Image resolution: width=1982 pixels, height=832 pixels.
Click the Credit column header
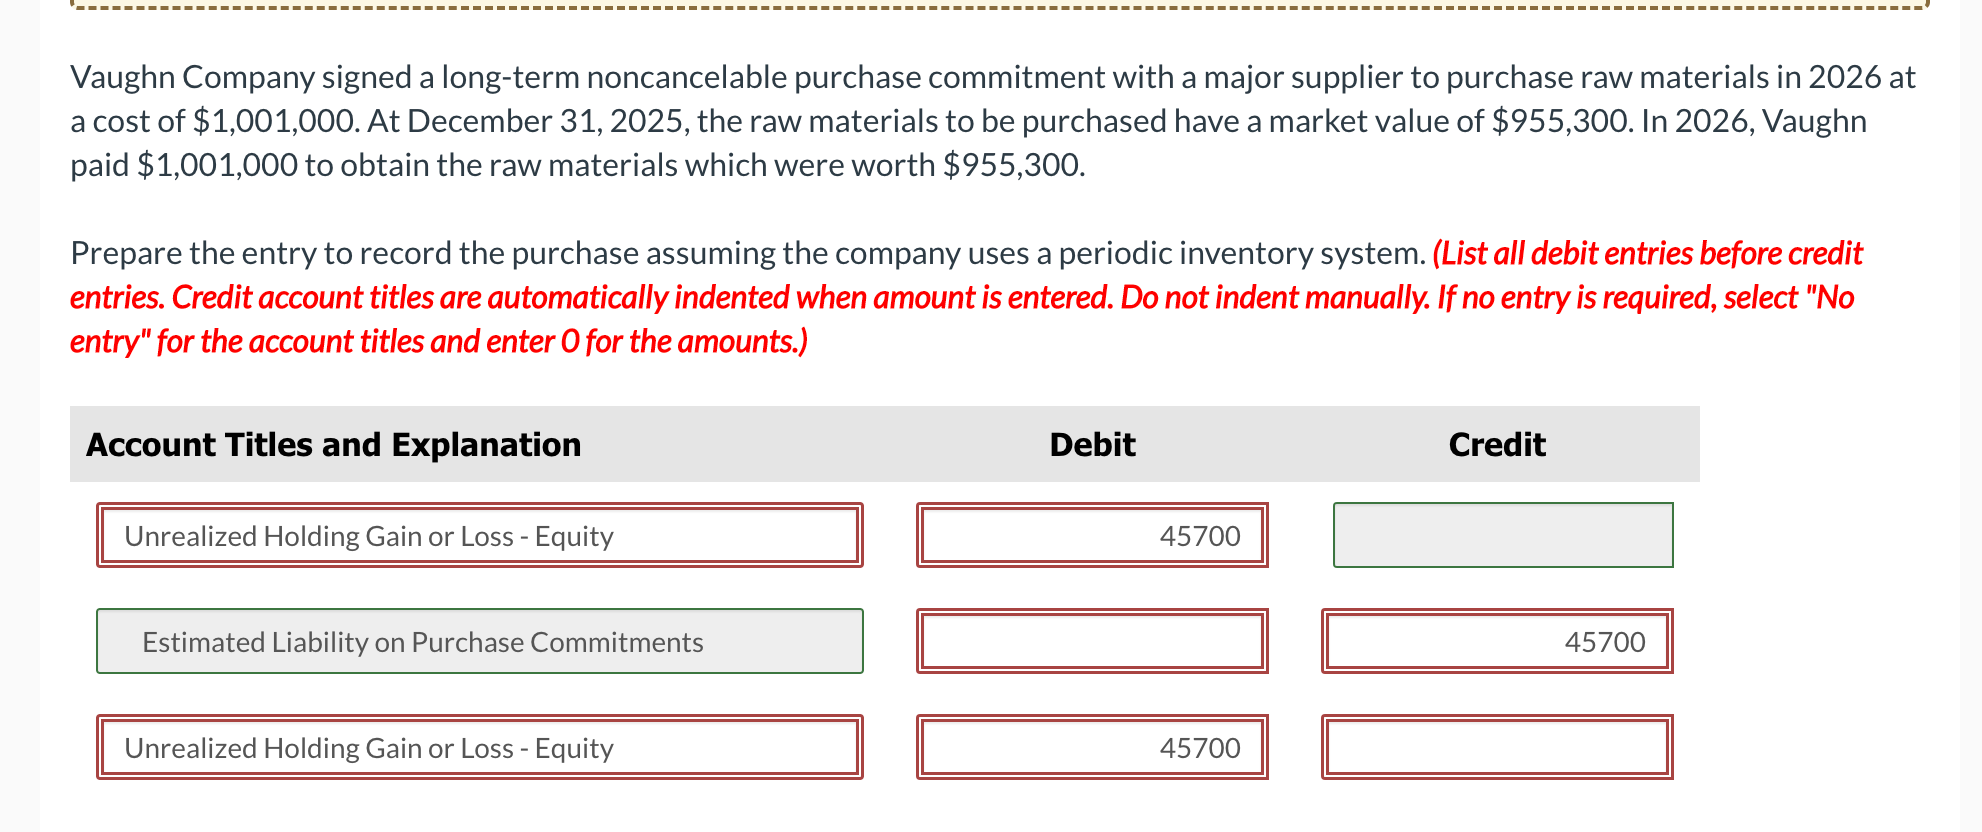[1496, 444]
